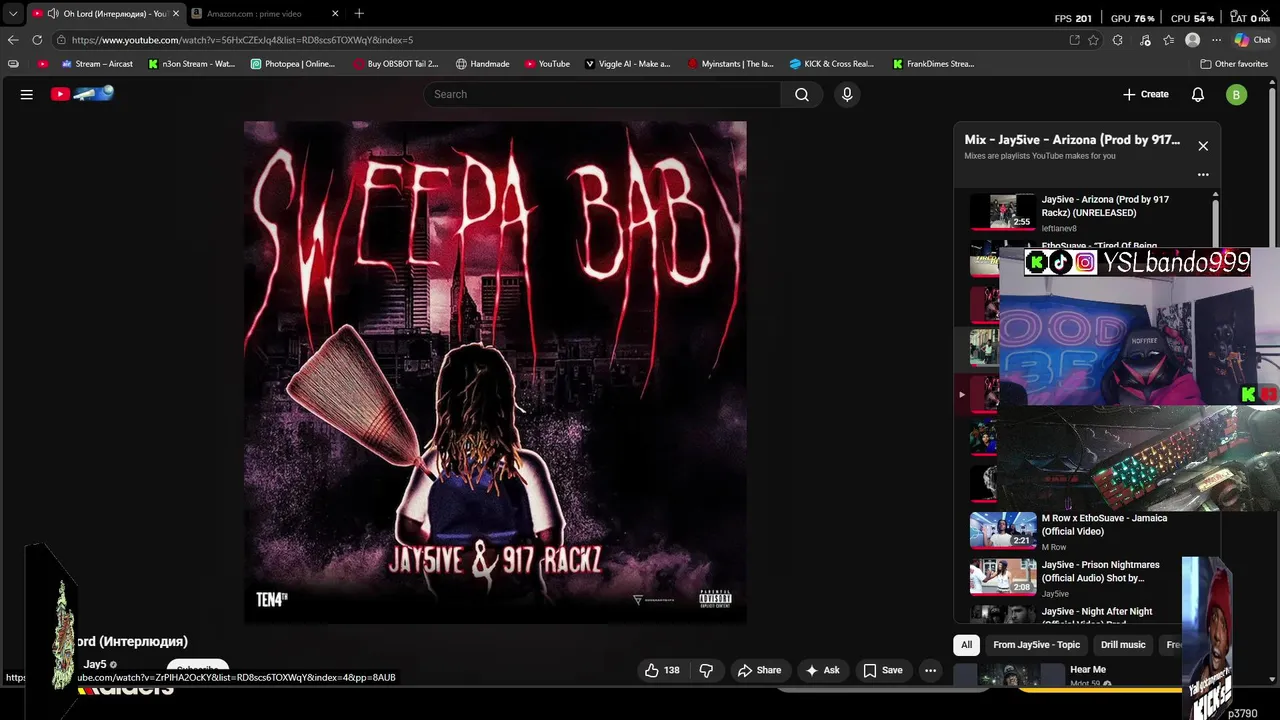The image size is (1280, 720).
Task: Like the video with 138 likes
Action: [662, 670]
